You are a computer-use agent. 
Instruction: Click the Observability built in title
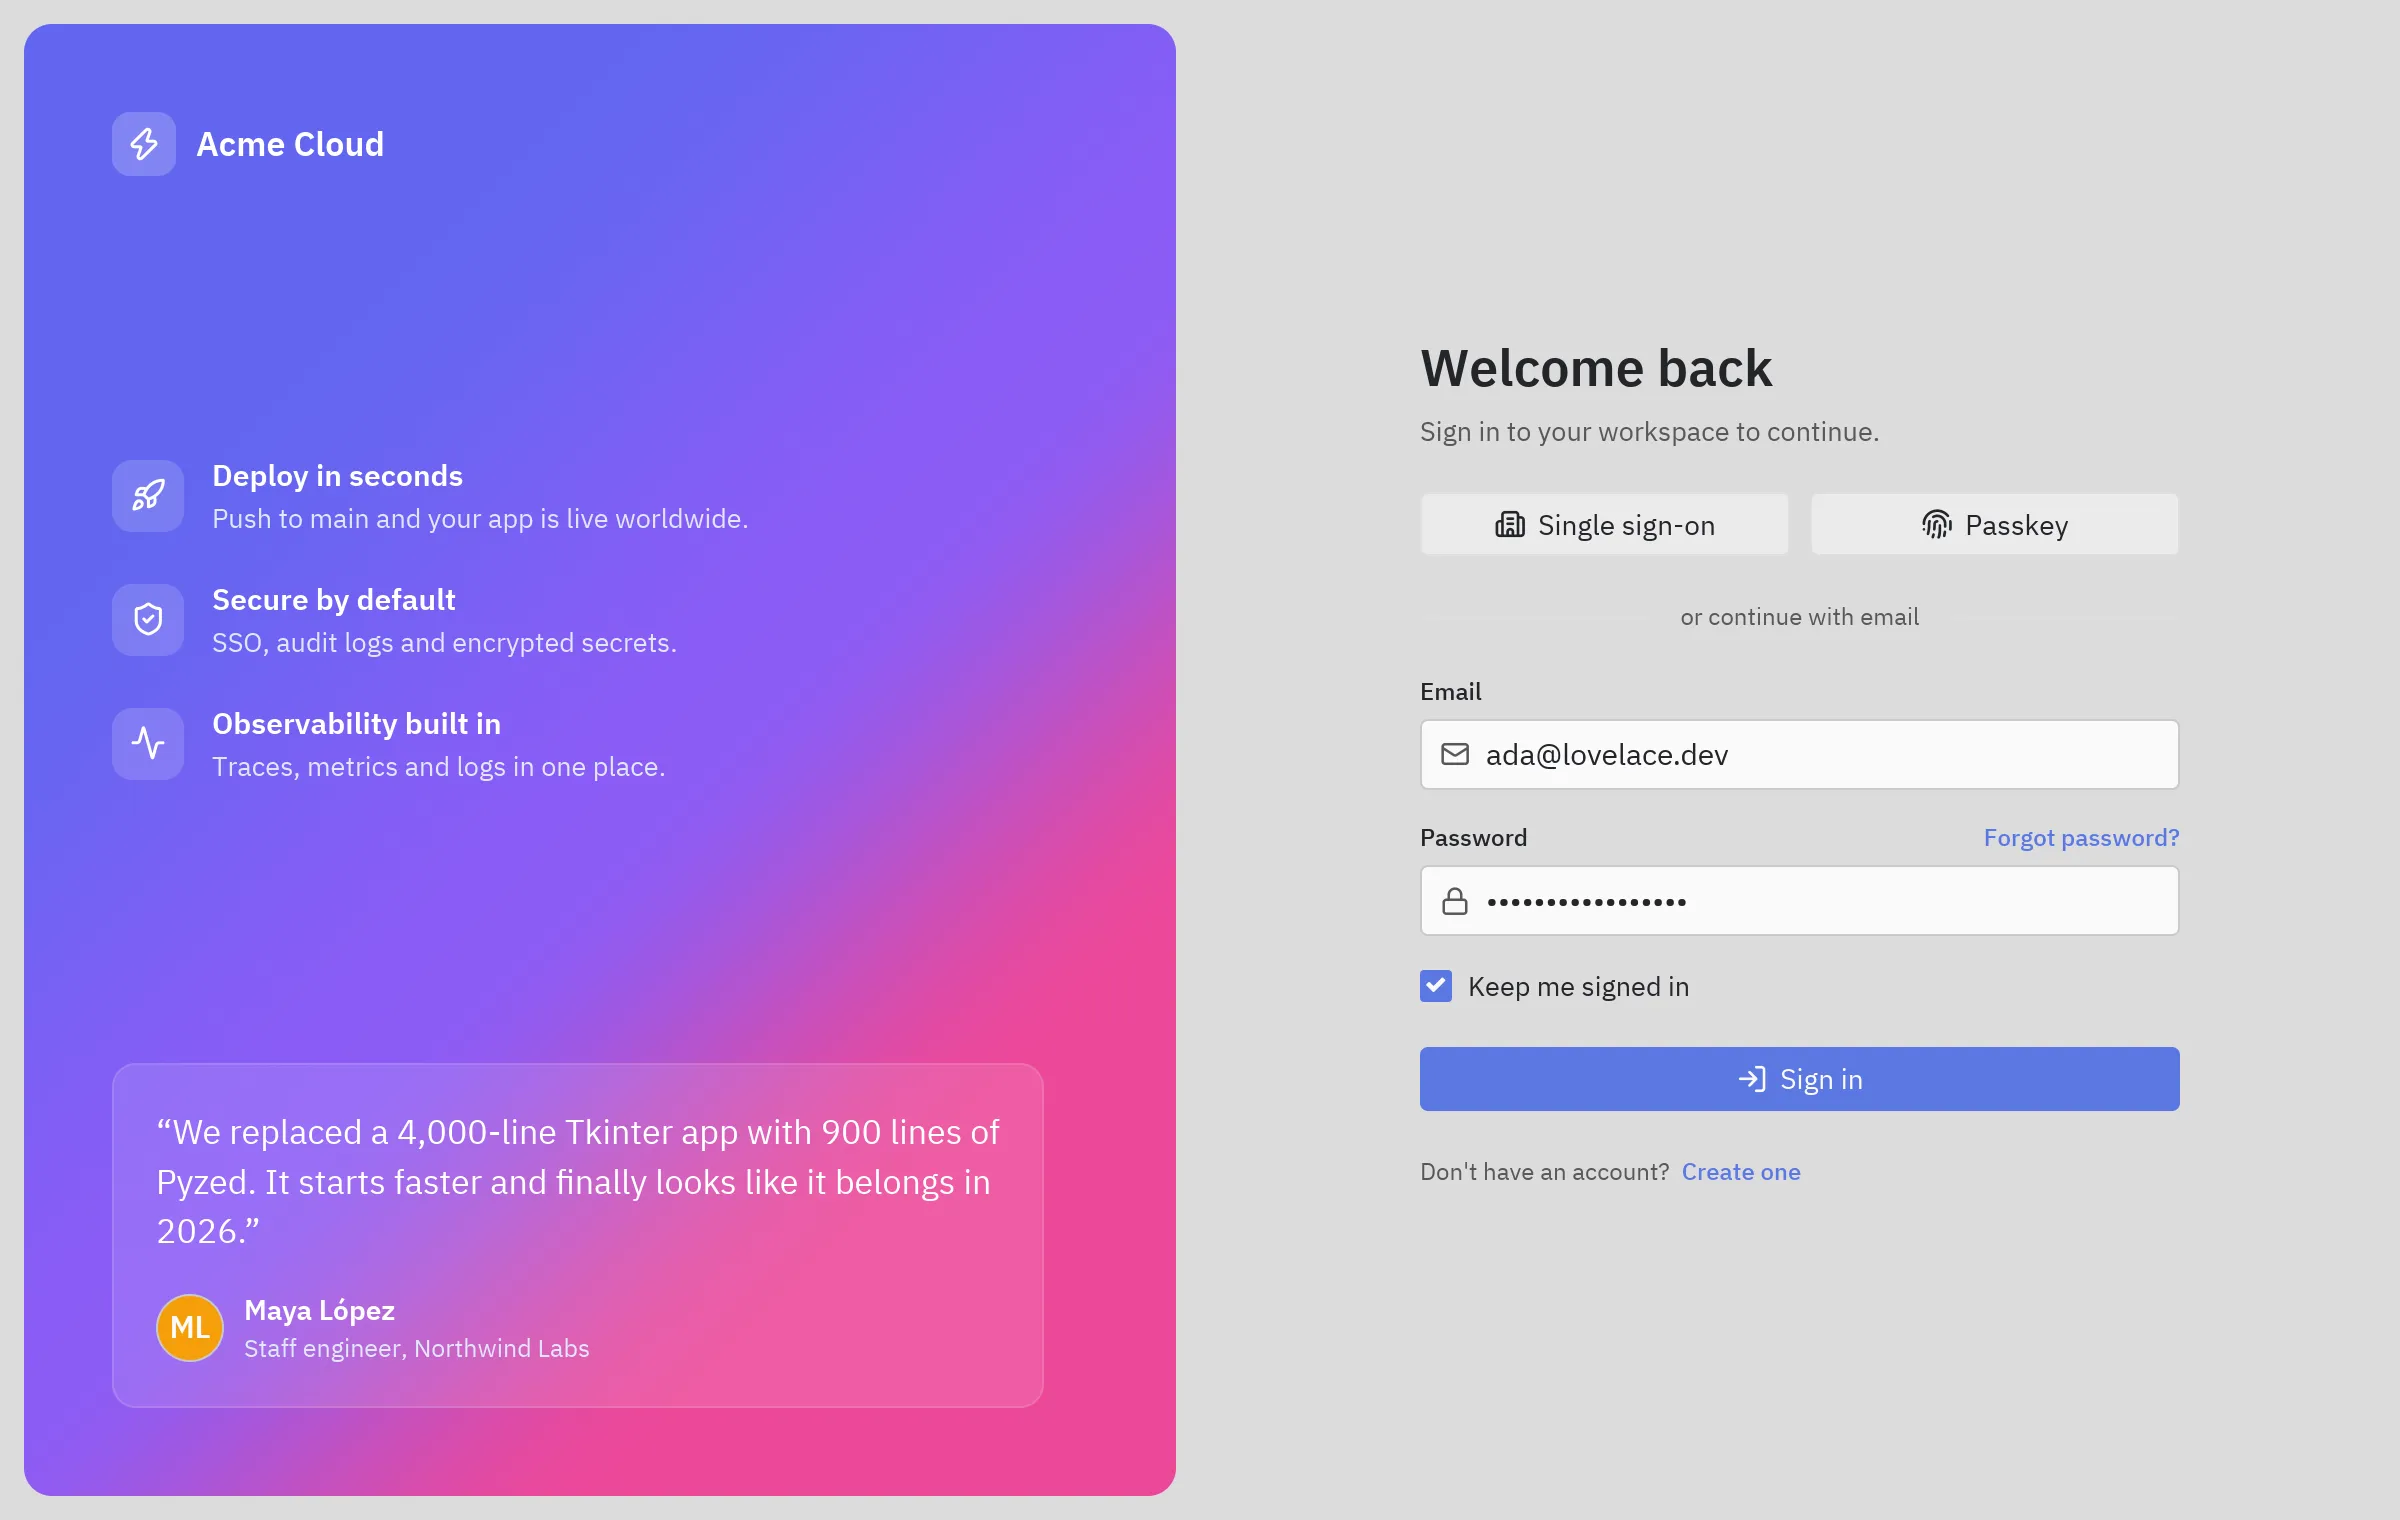point(357,724)
